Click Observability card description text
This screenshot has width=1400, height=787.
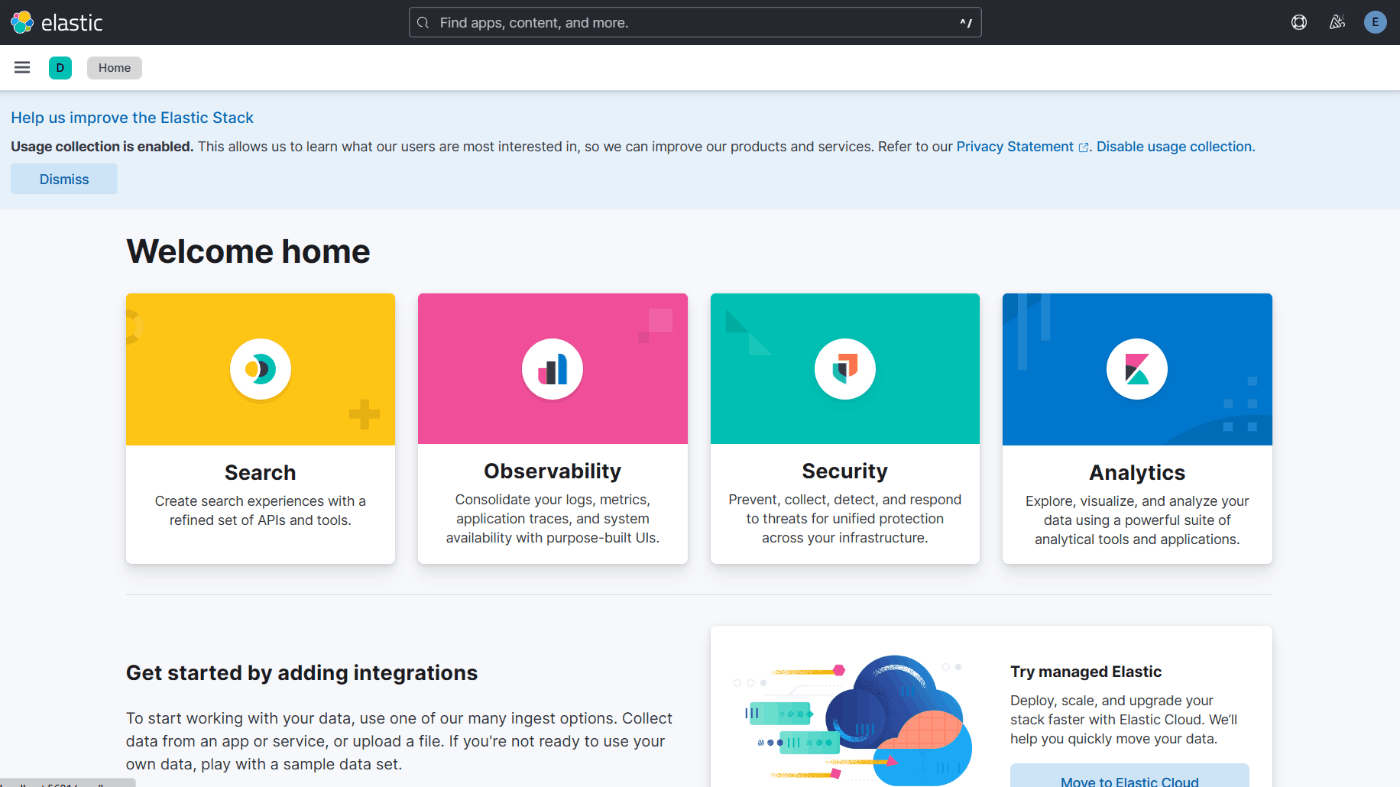click(x=552, y=518)
